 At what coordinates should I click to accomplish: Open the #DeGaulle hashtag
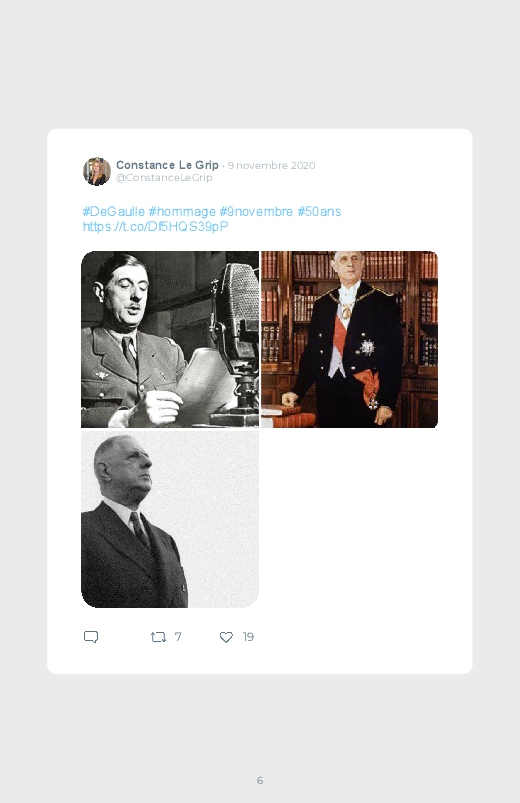pos(114,212)
